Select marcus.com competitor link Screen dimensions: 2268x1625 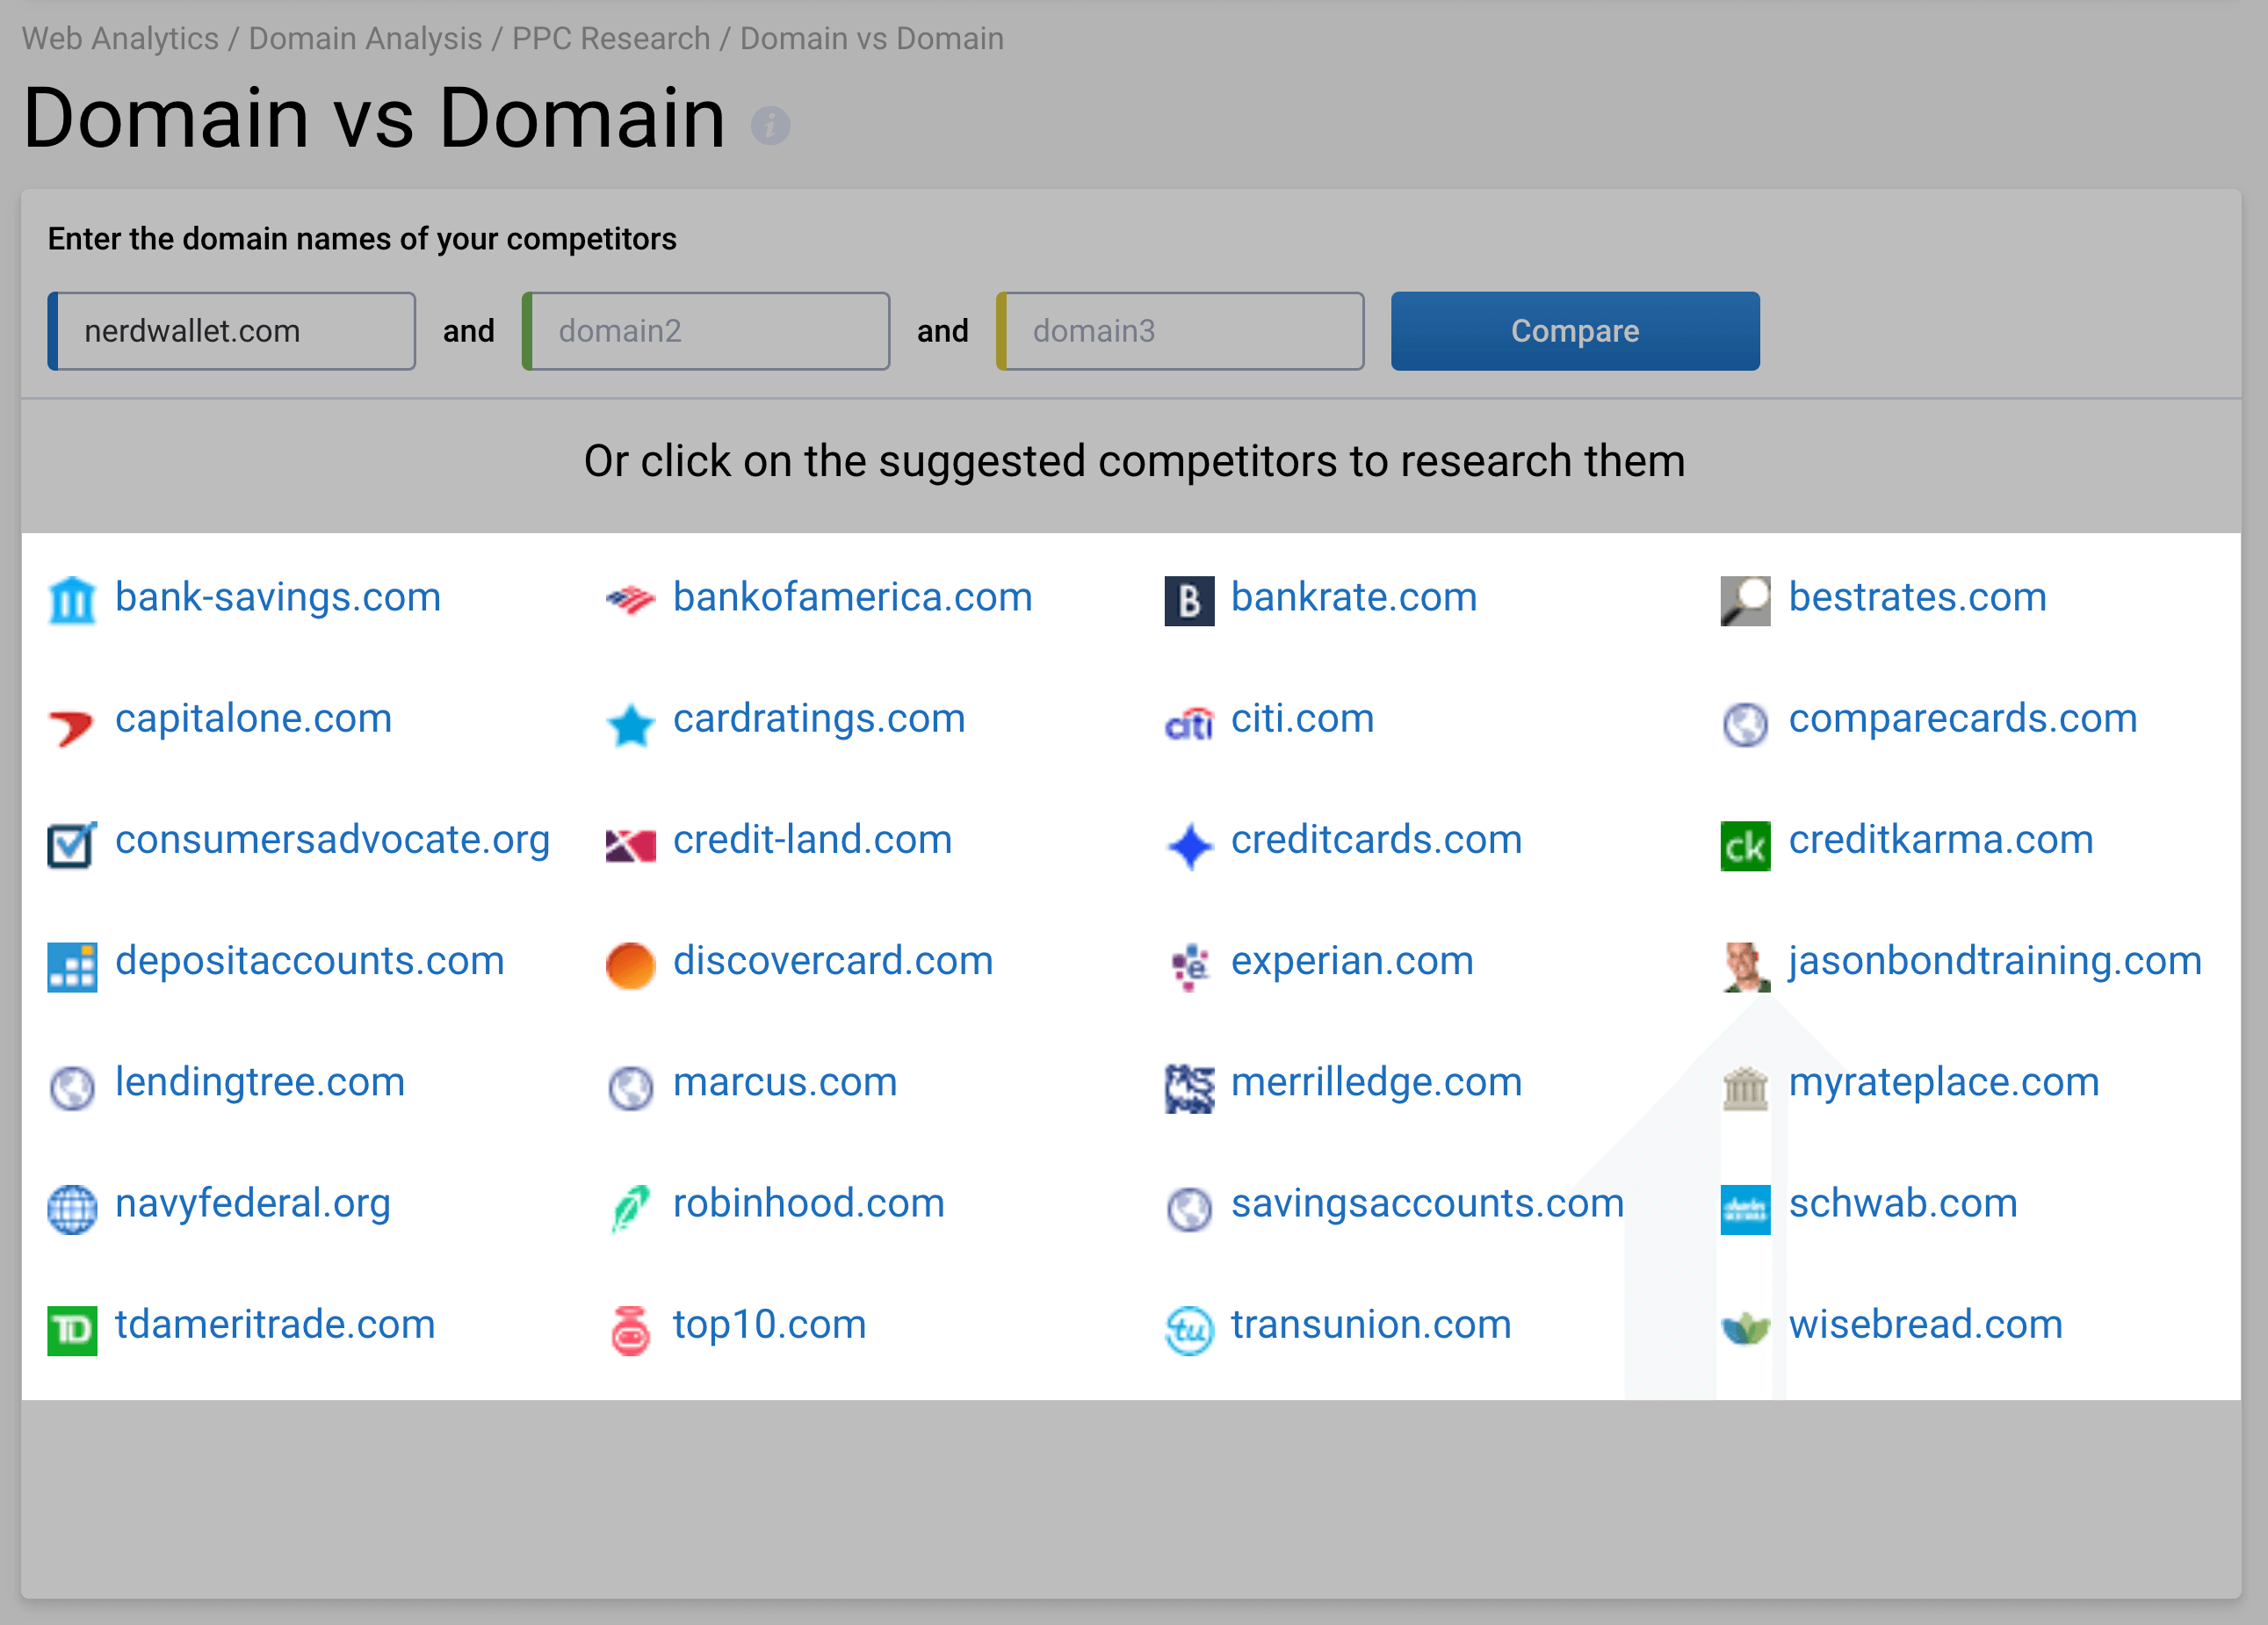pos(785,1082)
